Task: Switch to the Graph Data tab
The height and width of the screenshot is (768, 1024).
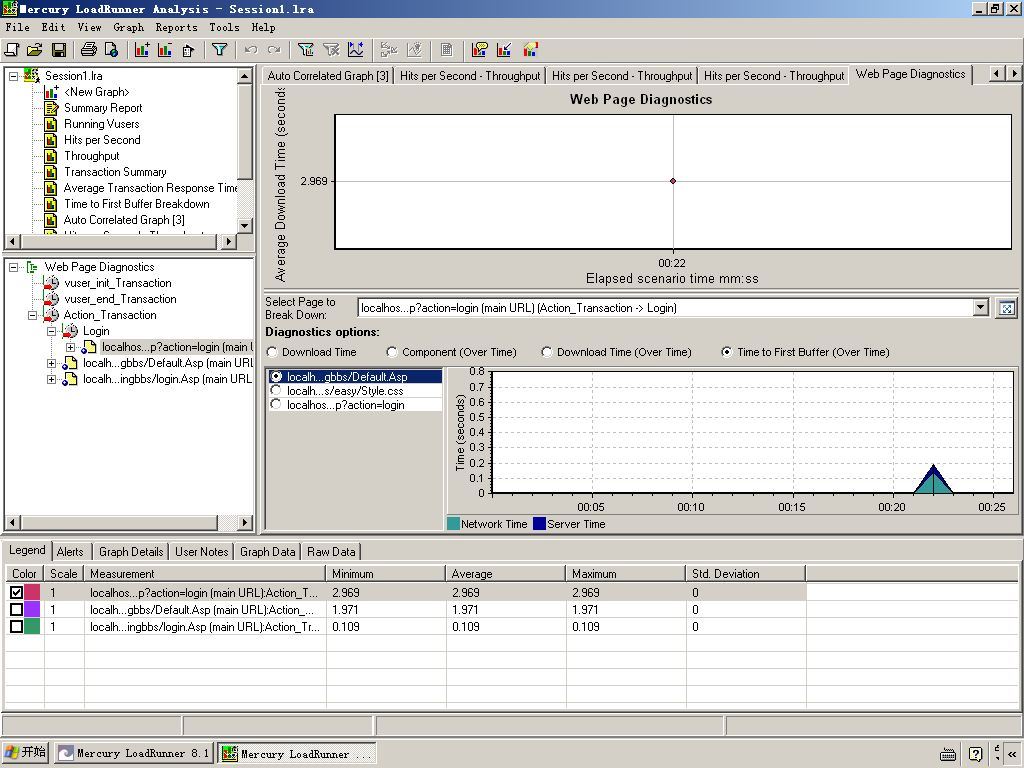Action: [267, 552]
